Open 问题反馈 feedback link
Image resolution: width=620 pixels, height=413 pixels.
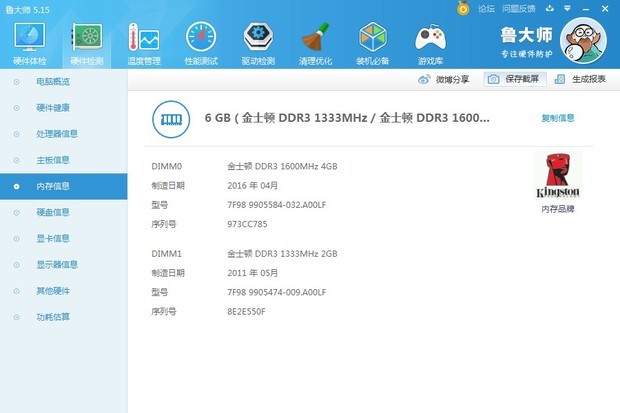519,8
